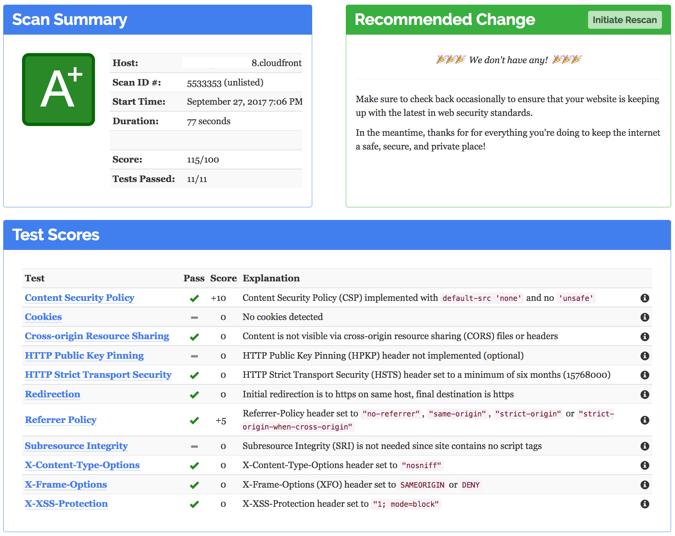Select duration value '77 seconds'
The image size is (675, 536).
coord(208,121)
